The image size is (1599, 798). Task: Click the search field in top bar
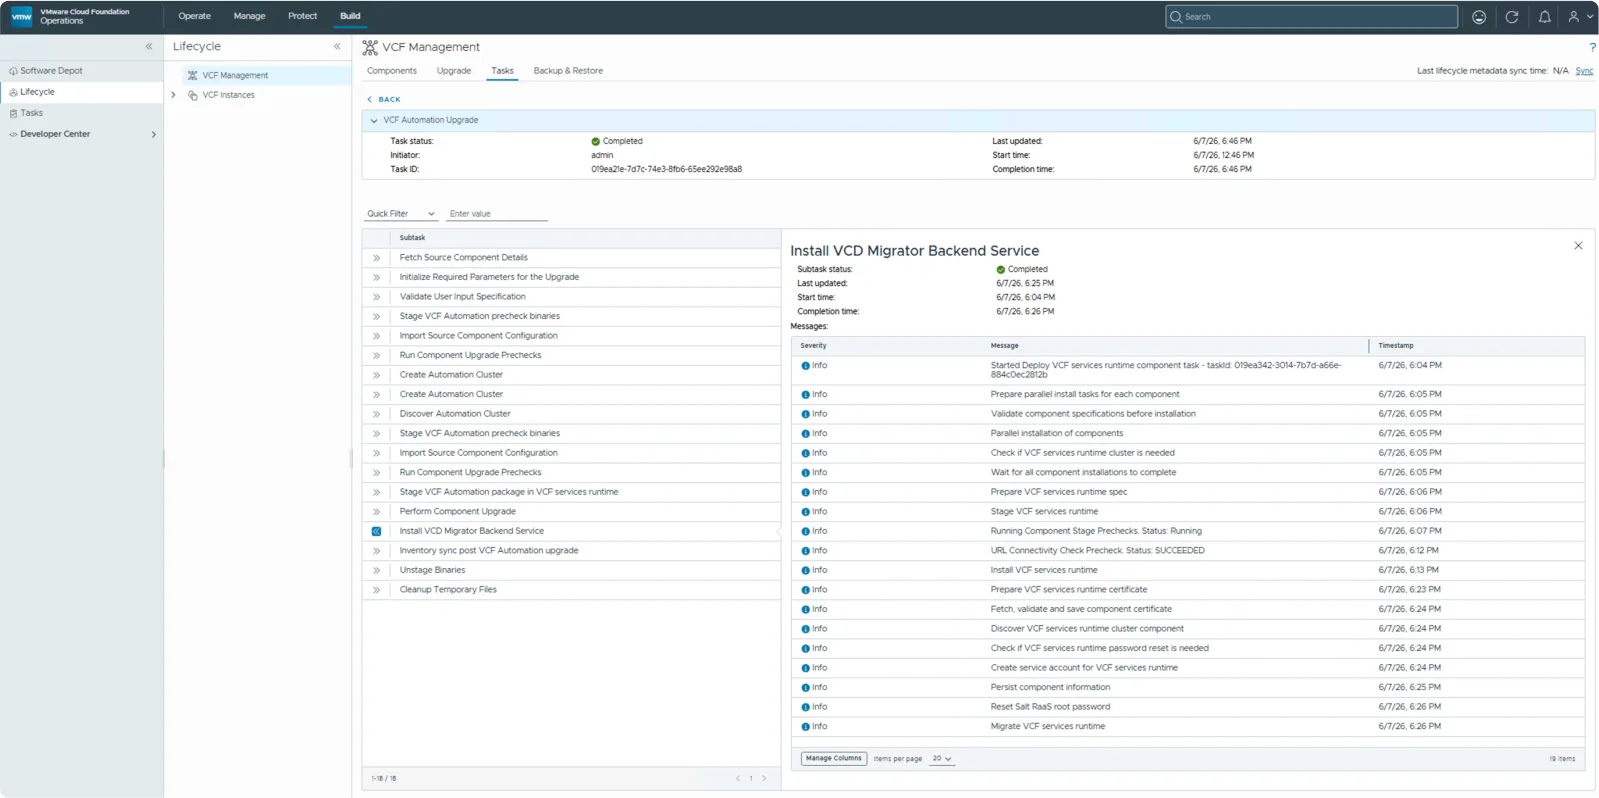pos(1312,17)
